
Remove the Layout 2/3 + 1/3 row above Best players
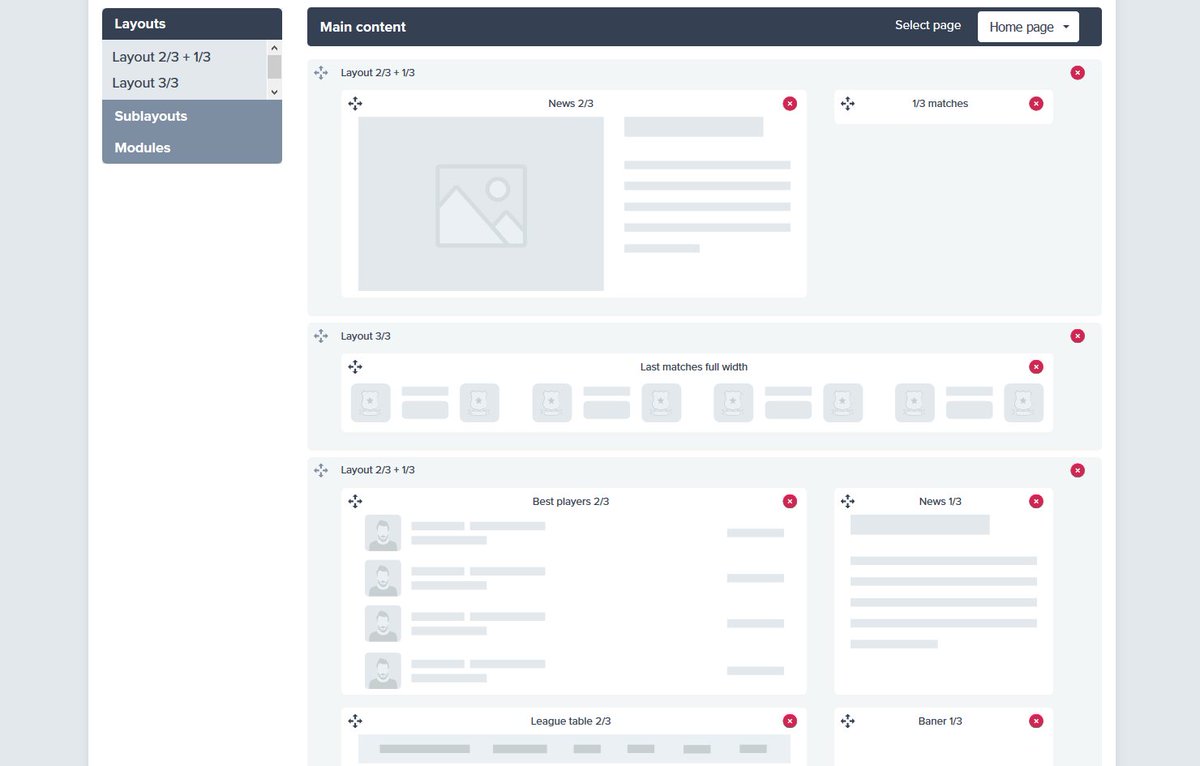click(1077, 470)
